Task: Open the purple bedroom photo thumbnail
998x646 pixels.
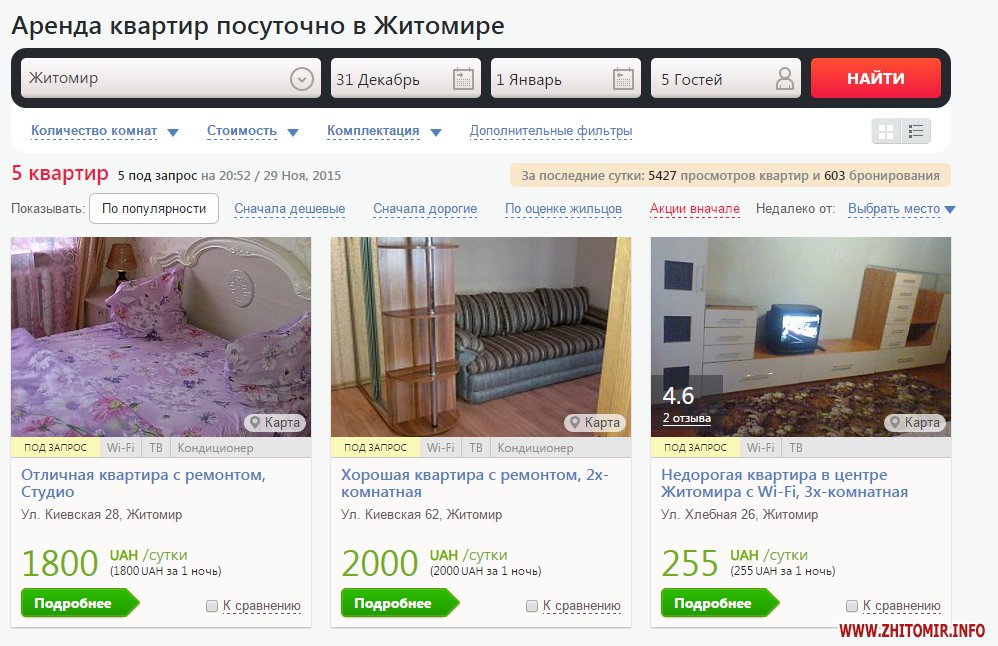Action: click(161, 337)
